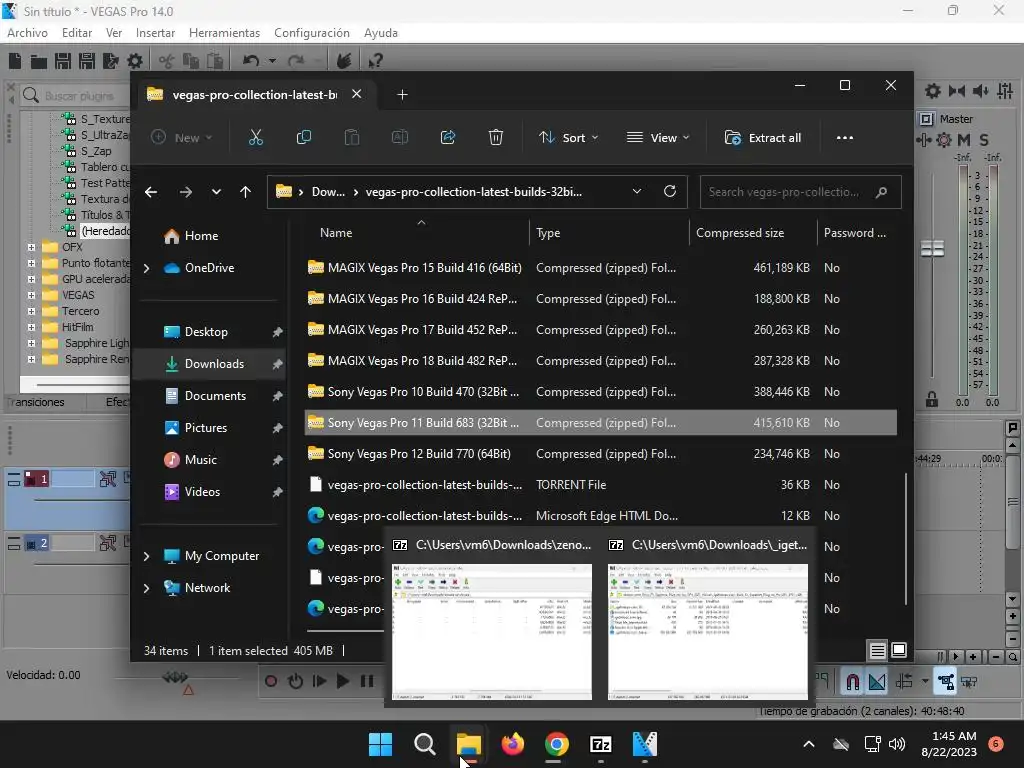Open Master FX icon beside Master label

[926, 119]
